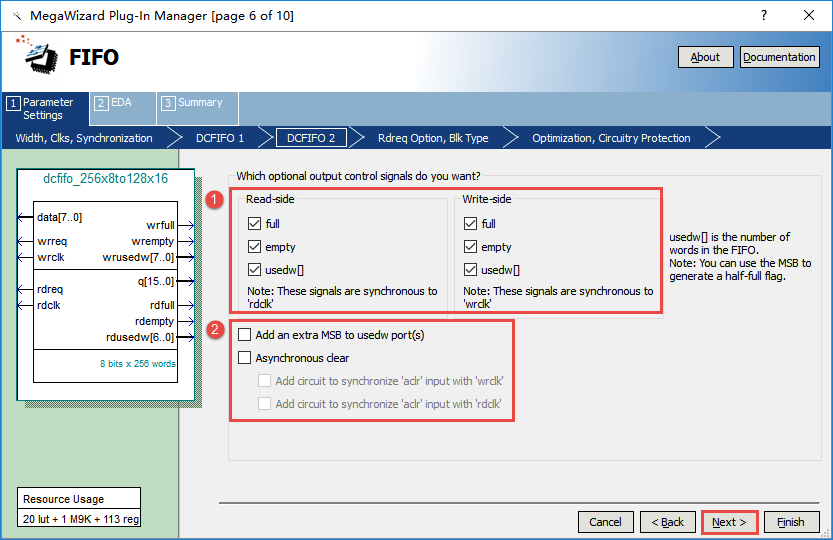Click the FIFO chip logo icon
Viewport: 833px width, 540px height.
pos(38,55)
